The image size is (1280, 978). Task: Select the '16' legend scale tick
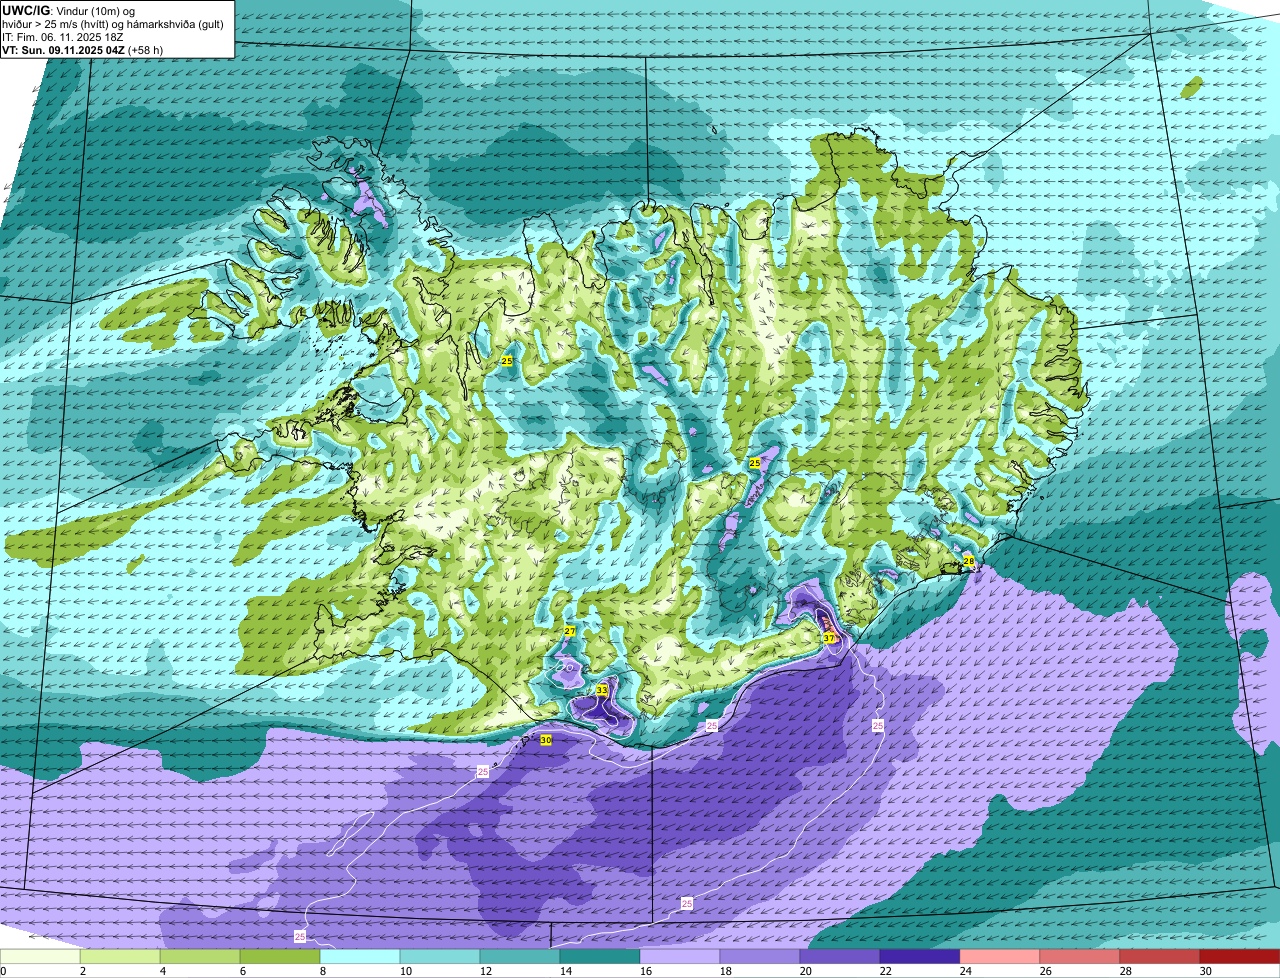point(645,971)
